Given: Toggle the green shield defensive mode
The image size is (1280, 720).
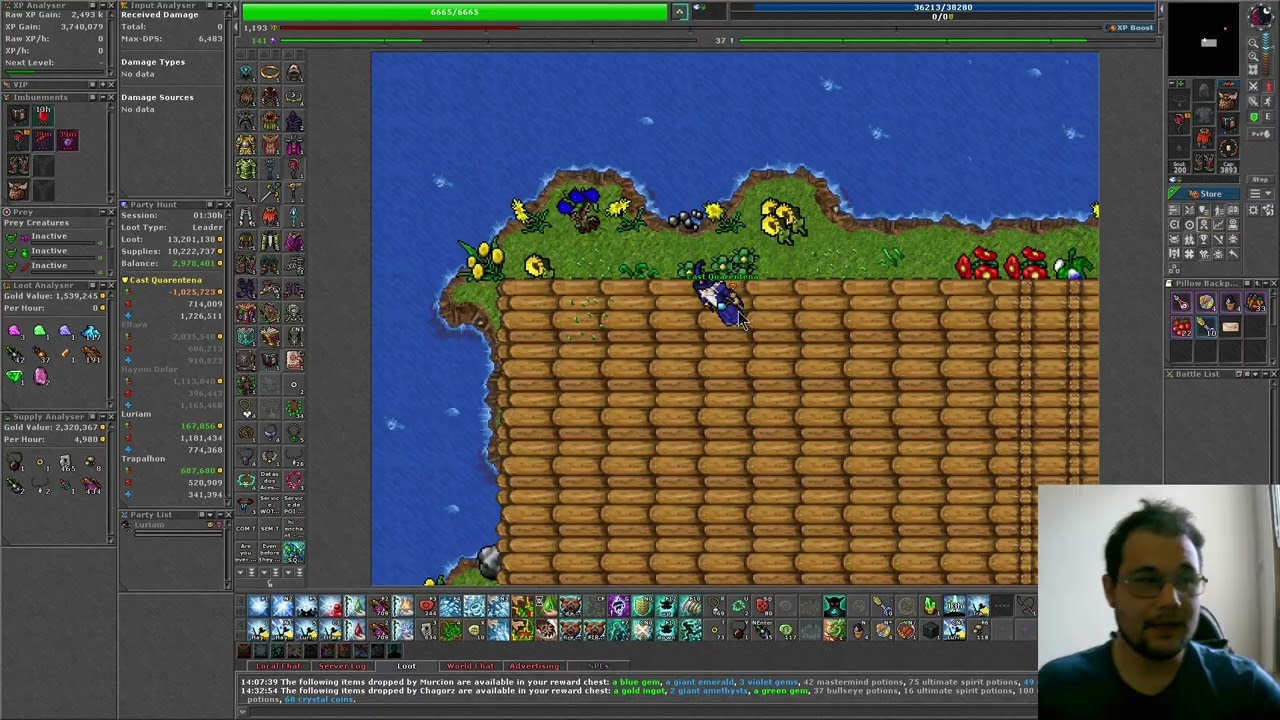Looking at the screenshot, I should click(x=1254, y=118).
